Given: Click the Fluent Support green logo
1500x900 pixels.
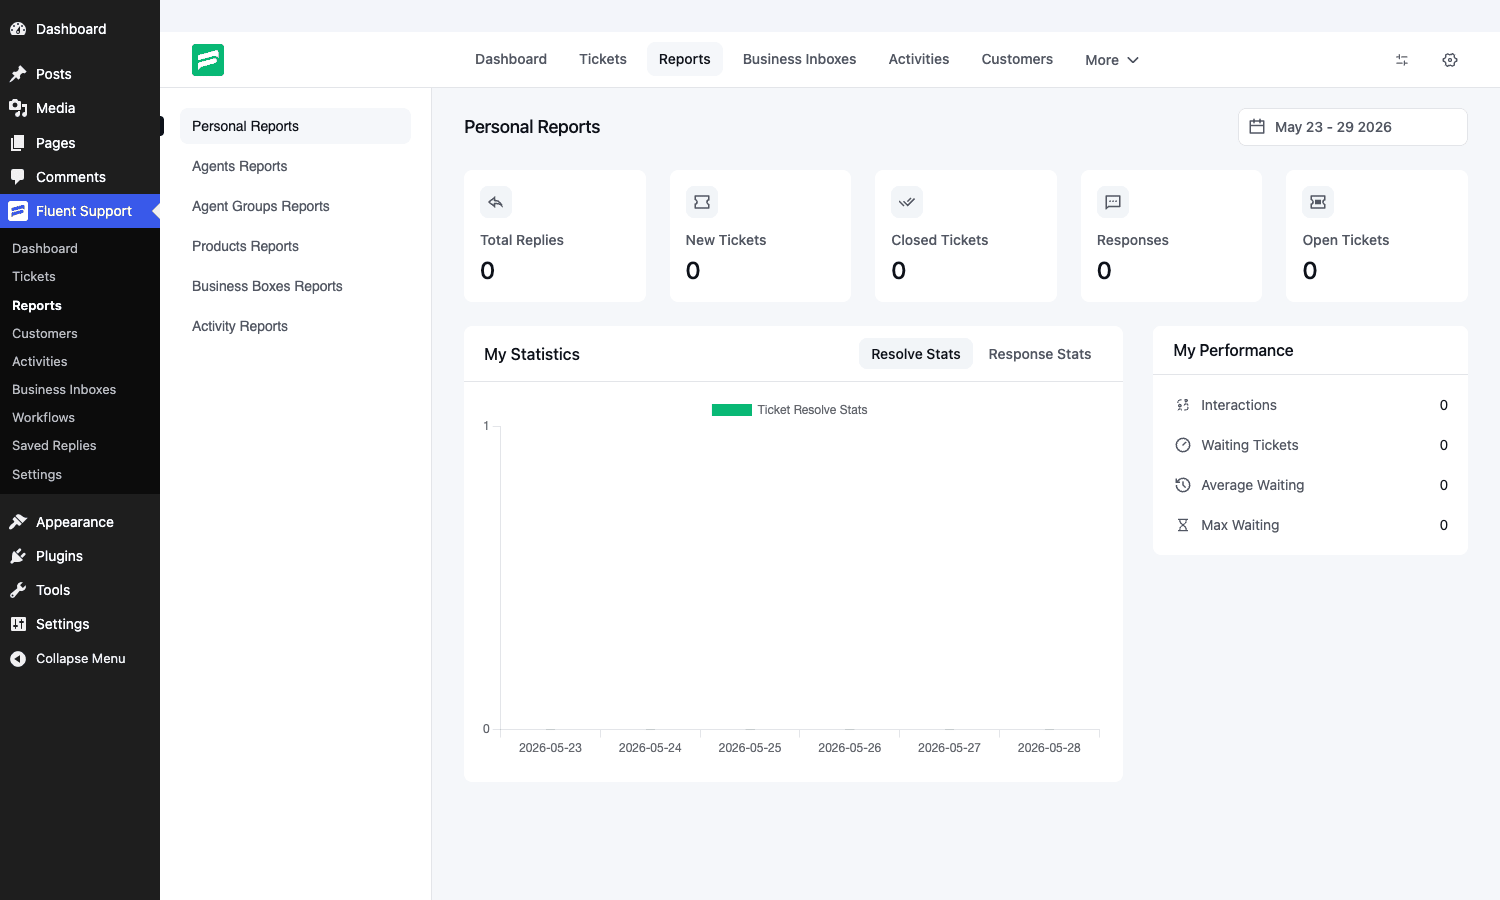Looking at the screenshot, I should (208, 60).
